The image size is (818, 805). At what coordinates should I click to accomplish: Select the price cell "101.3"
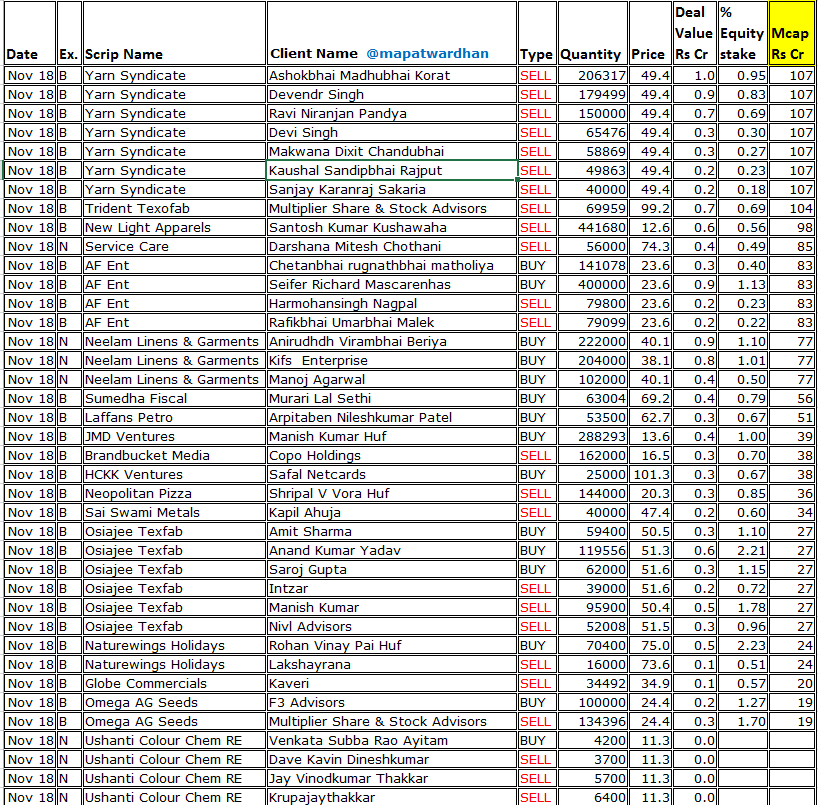point(650,474)
